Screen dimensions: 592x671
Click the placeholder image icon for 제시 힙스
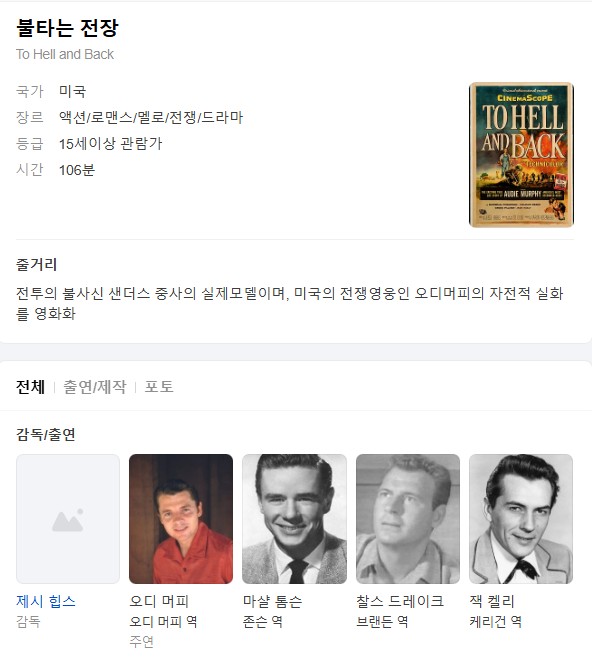pyautogui.click(x=68, y=519)
